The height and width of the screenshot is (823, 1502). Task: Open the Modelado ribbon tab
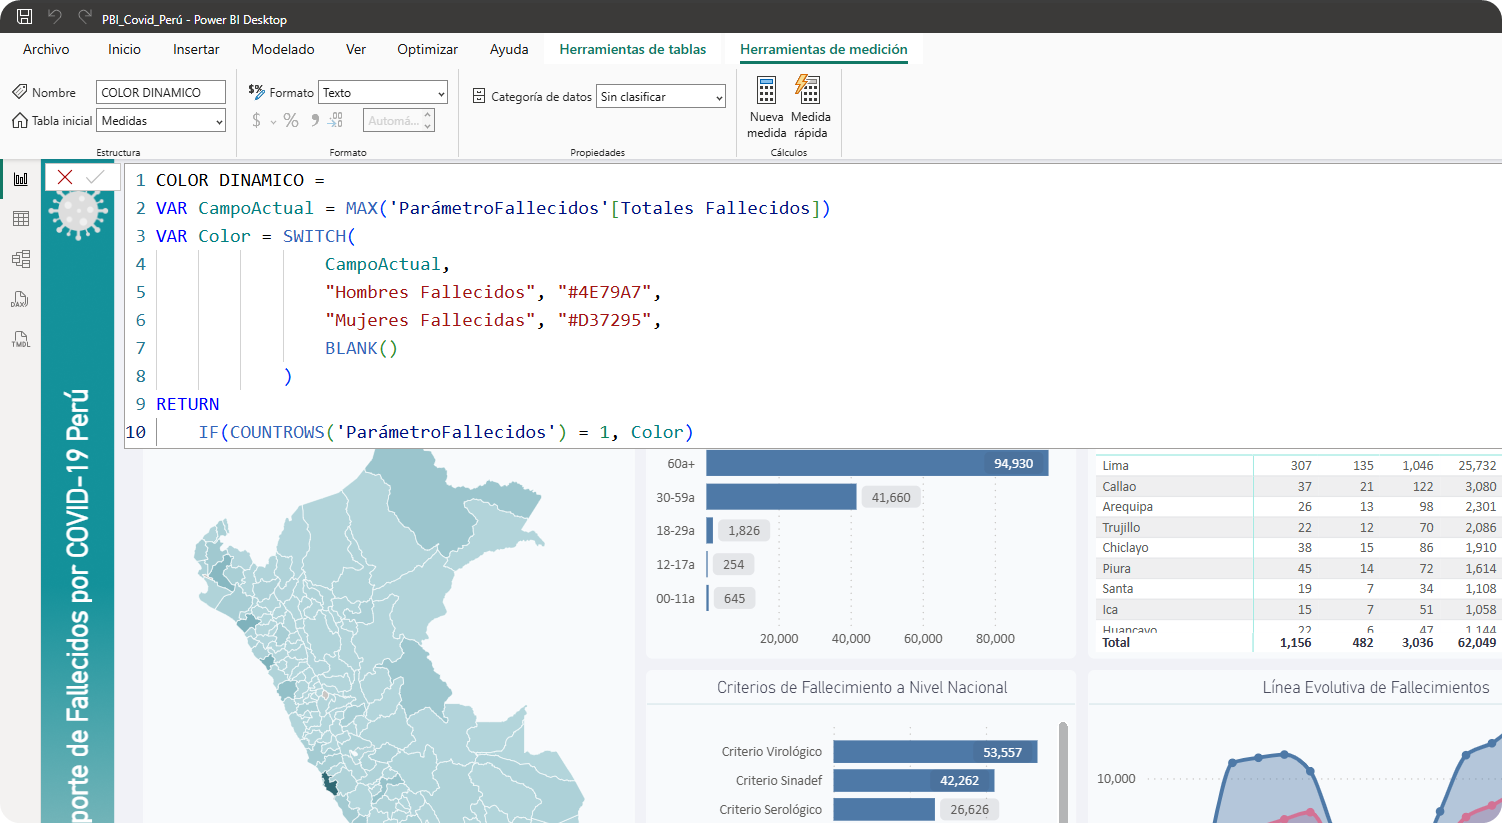(283, 49)
